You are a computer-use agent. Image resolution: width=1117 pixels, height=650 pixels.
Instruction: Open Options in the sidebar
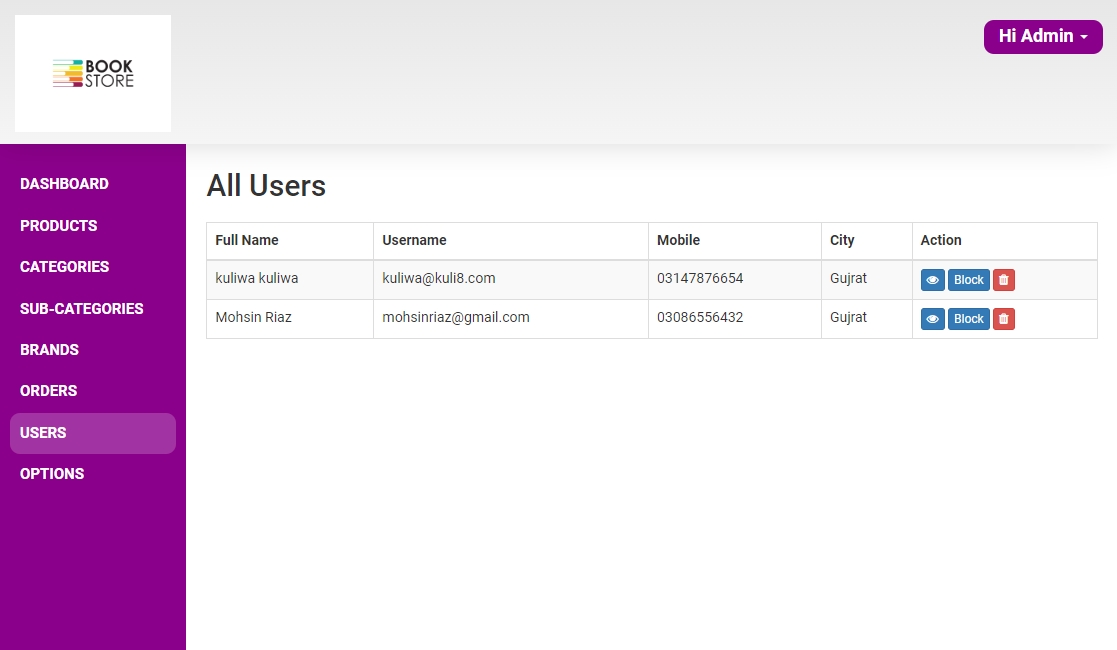[52, 474]
